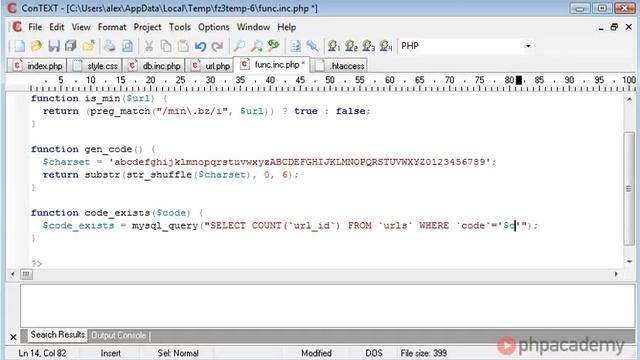Open the Edit menu
640x360 pixels.
57,27
